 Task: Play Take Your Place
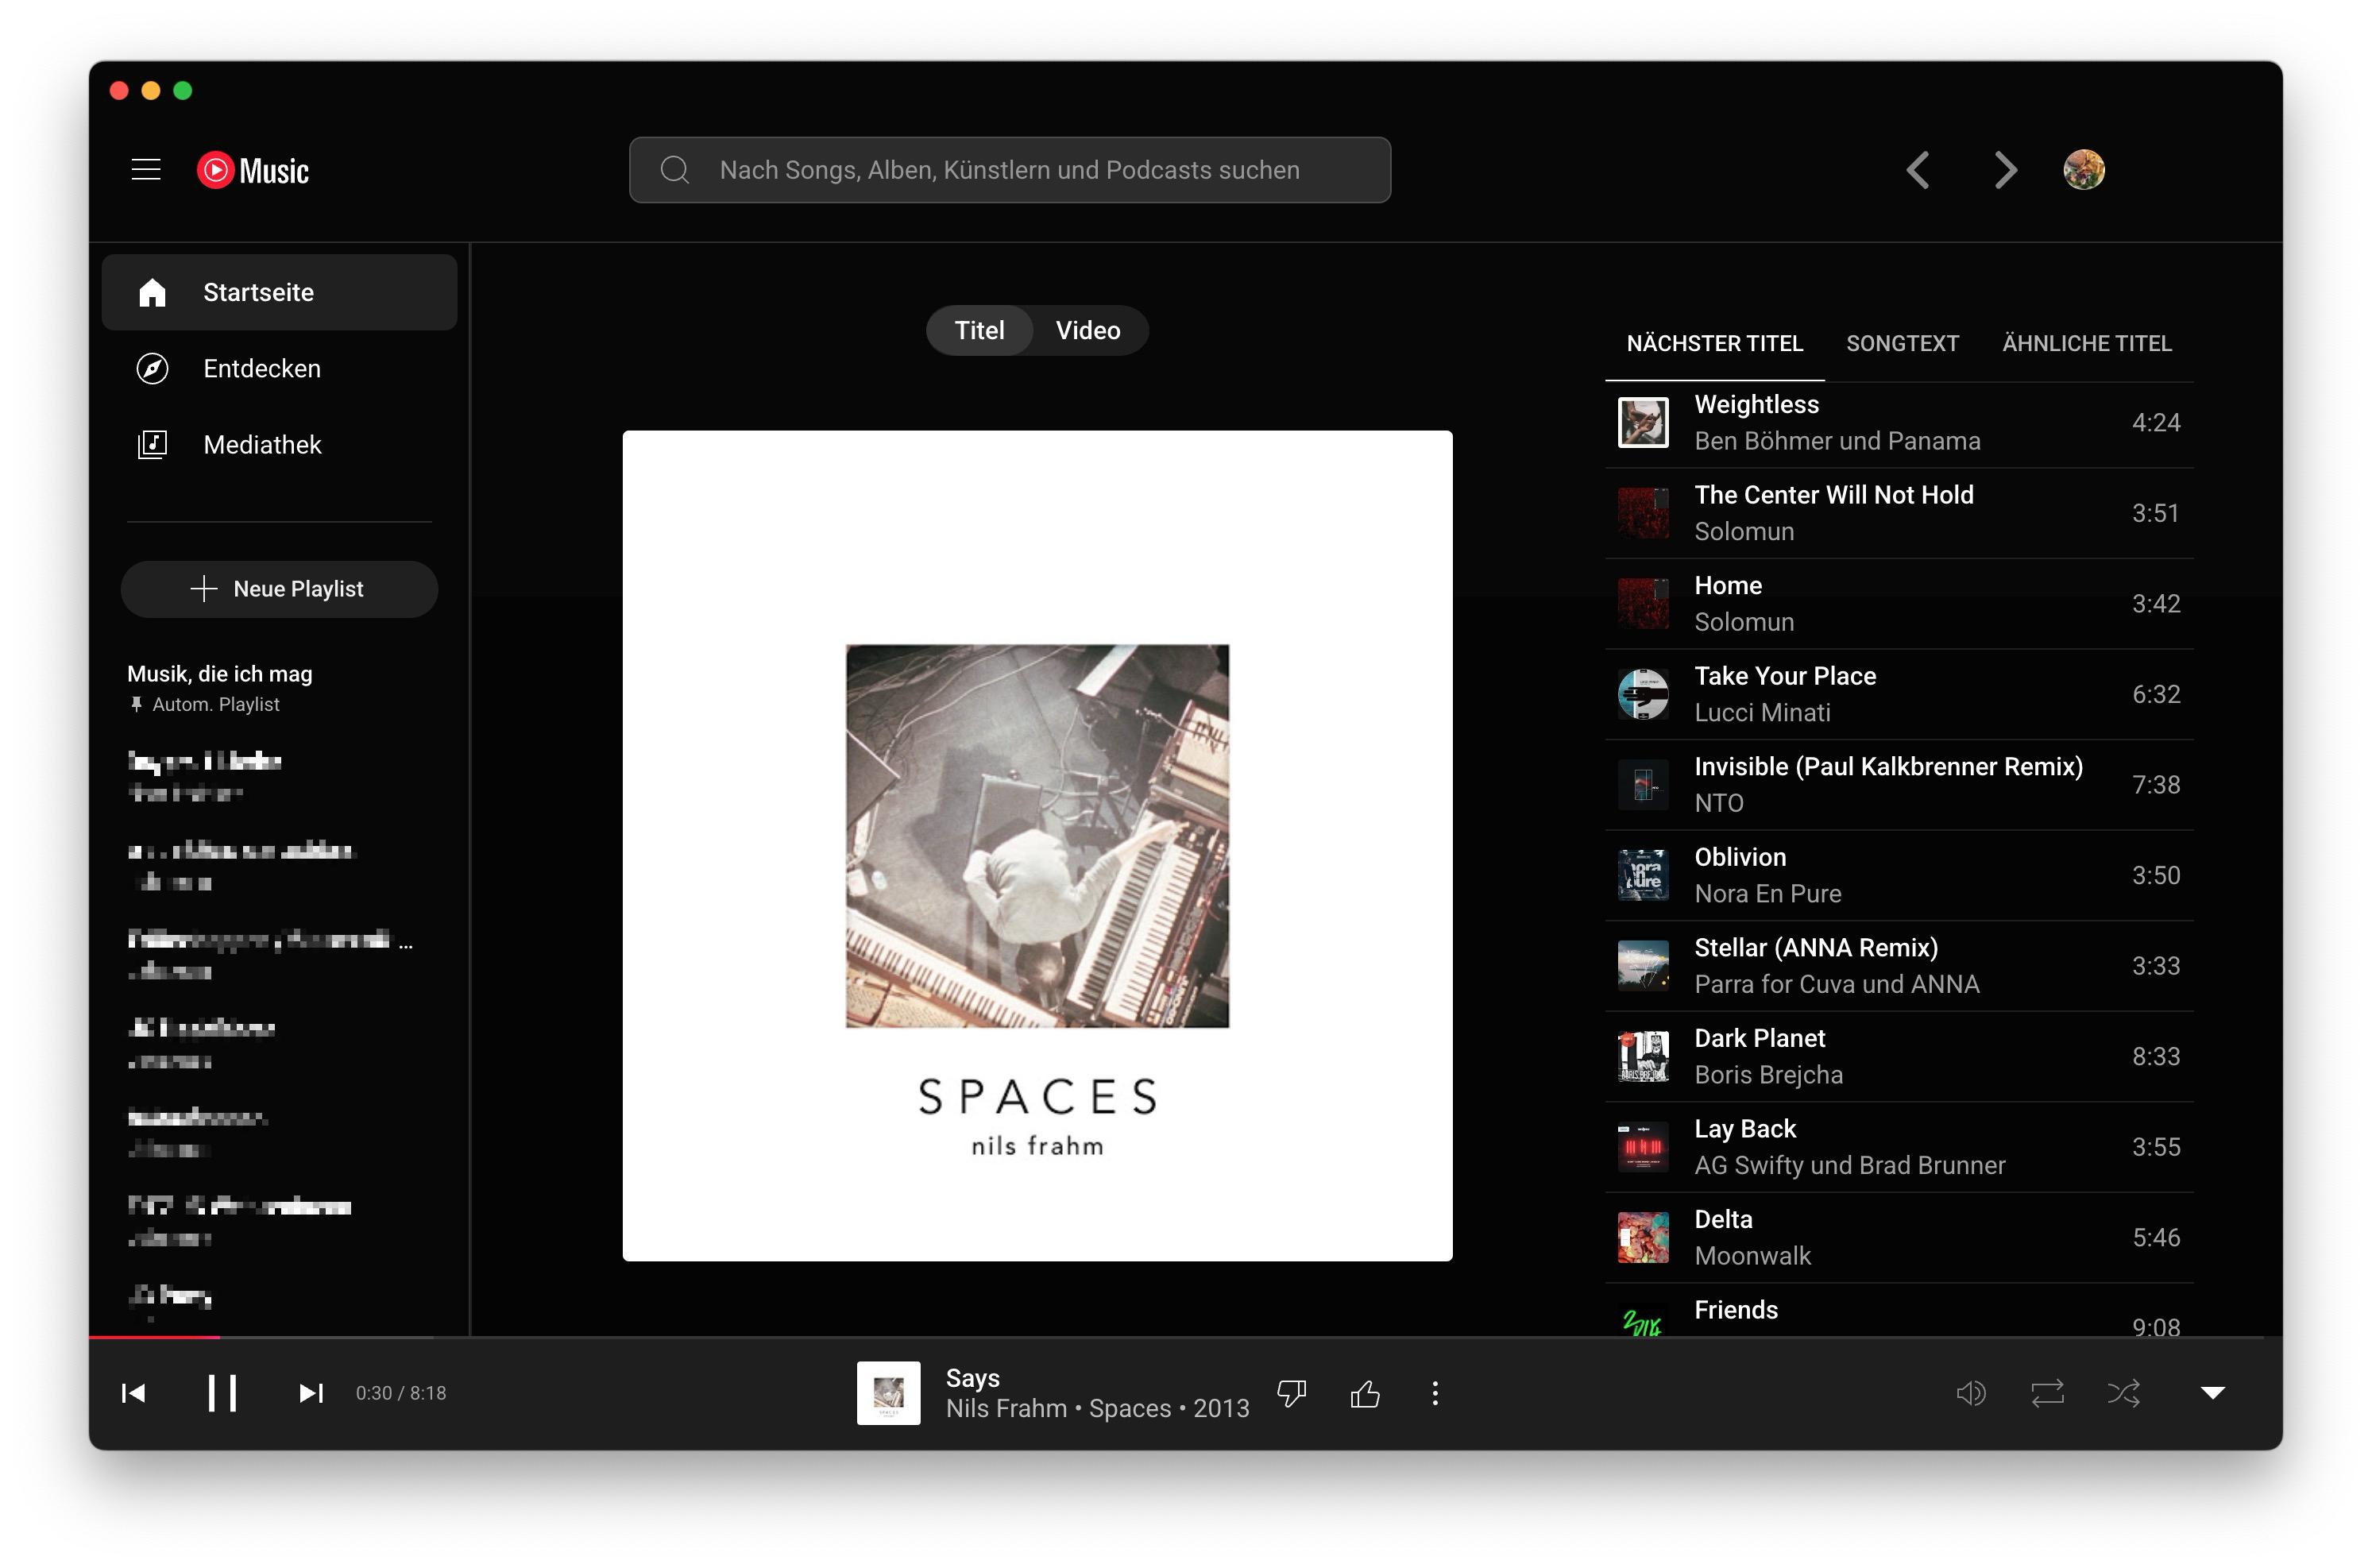point(1899,694)
